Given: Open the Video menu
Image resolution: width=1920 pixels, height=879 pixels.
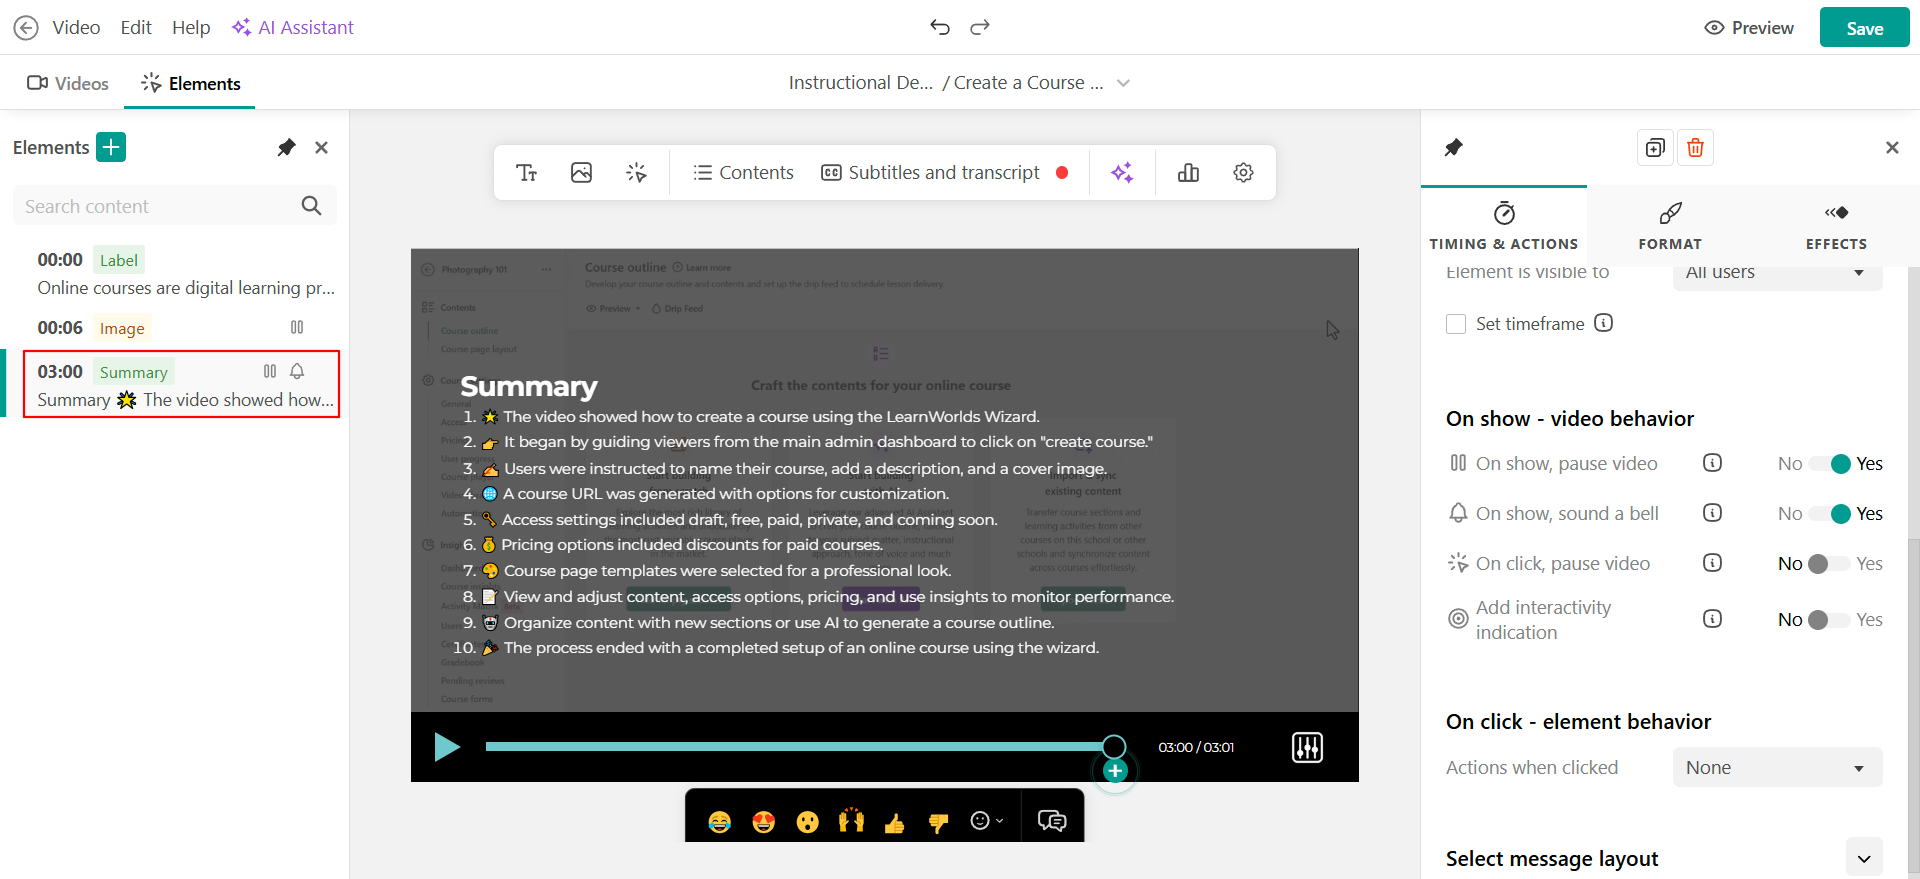Looking at the screenshot, I should point(76,28).
